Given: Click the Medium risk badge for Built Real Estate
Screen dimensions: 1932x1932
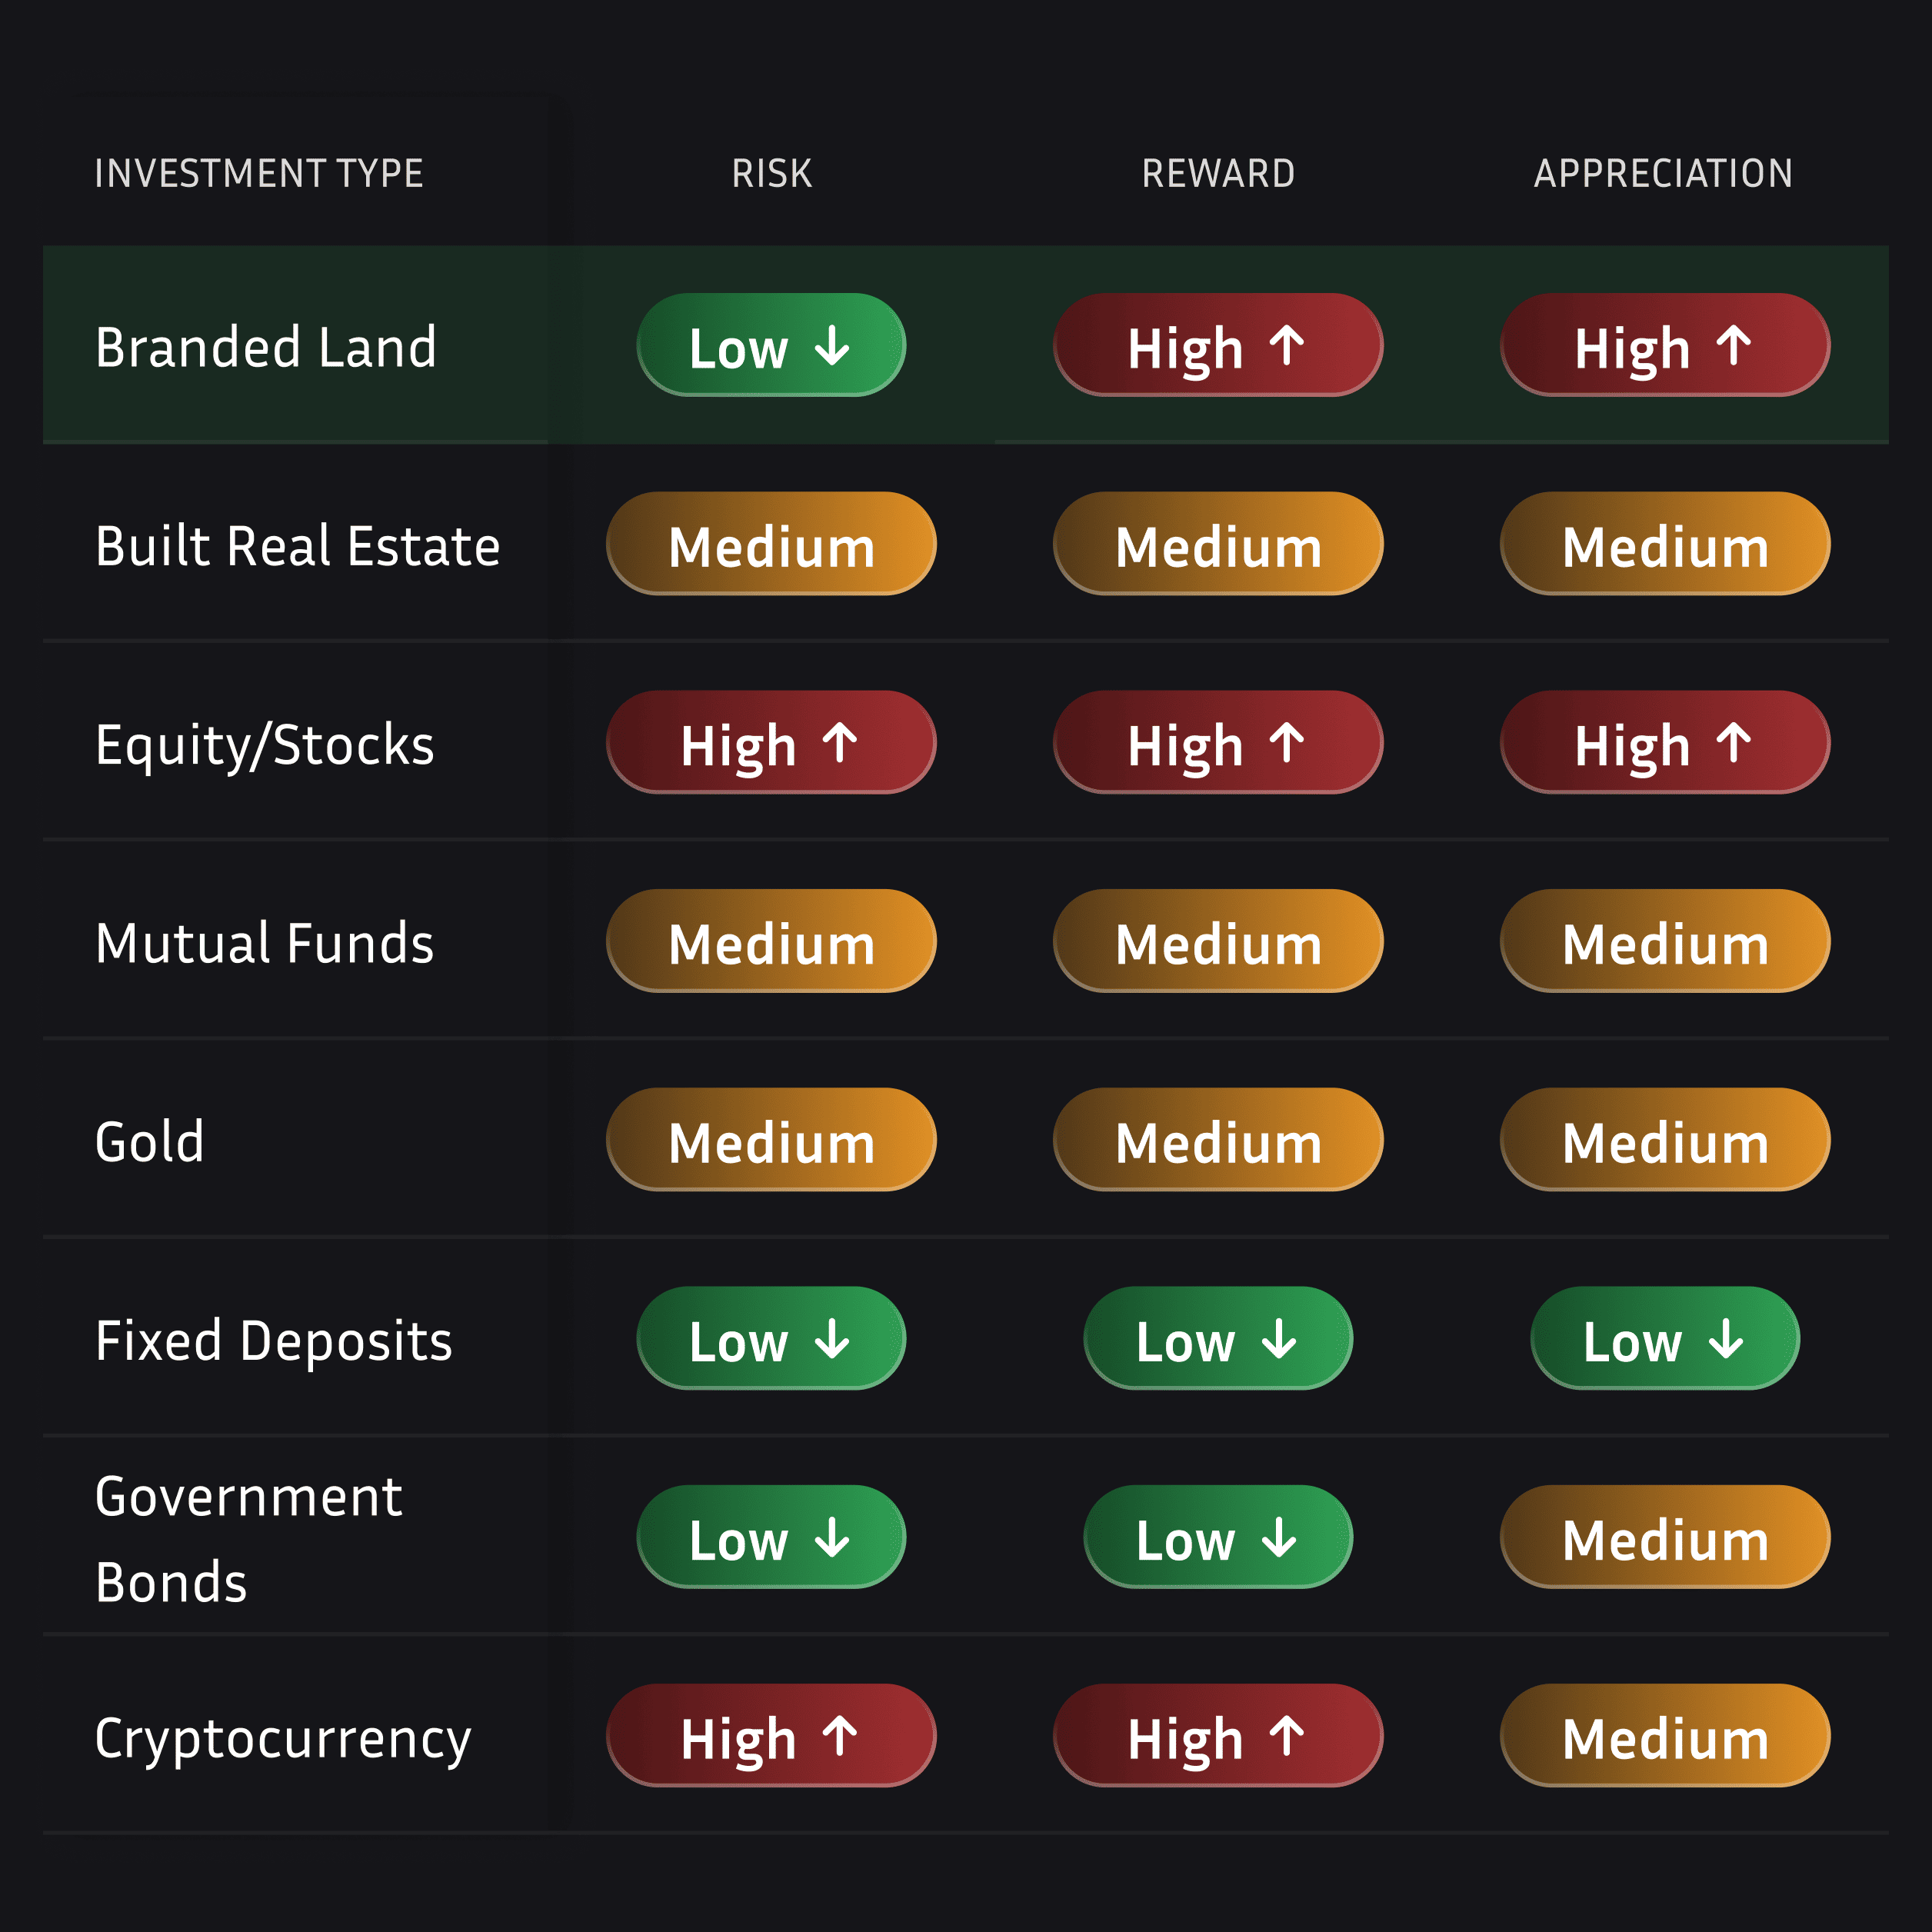Looking at the screenshot, I should [x=771, y=544].
